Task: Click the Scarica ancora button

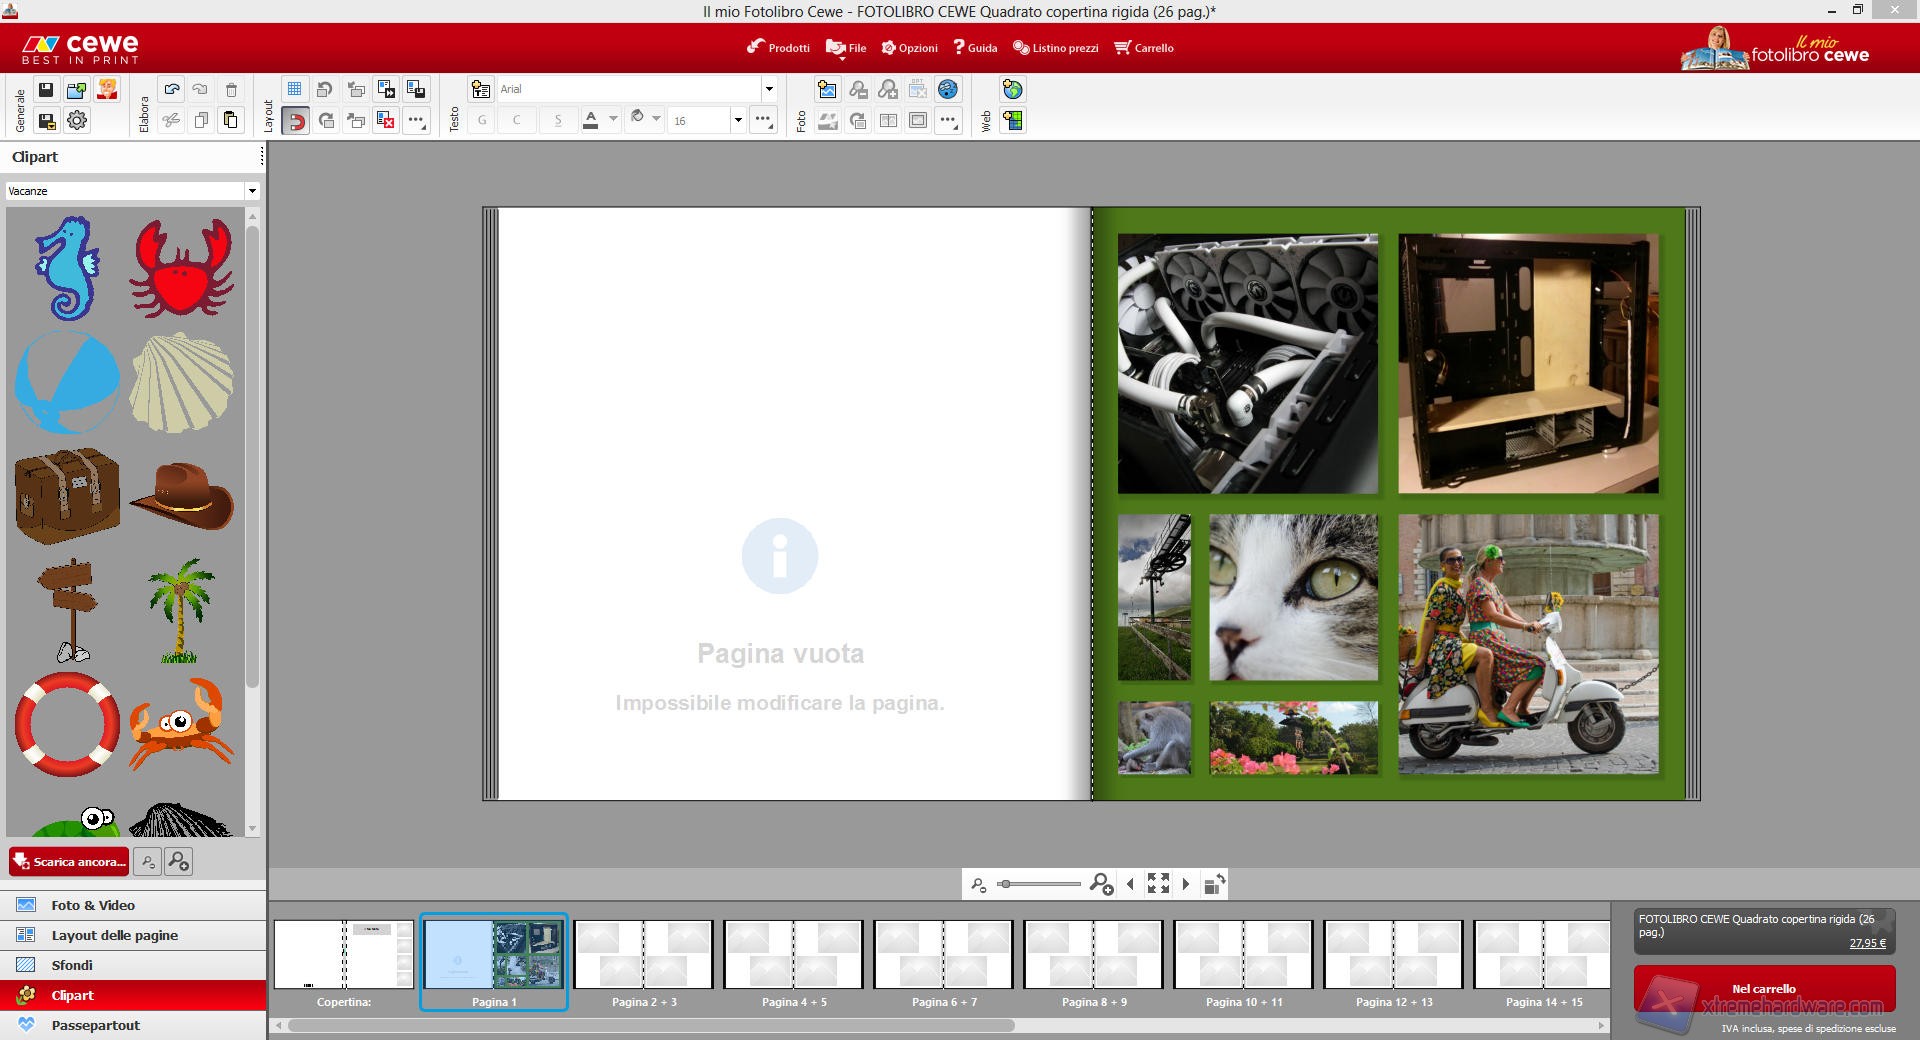Action: (x=69, y=862)
